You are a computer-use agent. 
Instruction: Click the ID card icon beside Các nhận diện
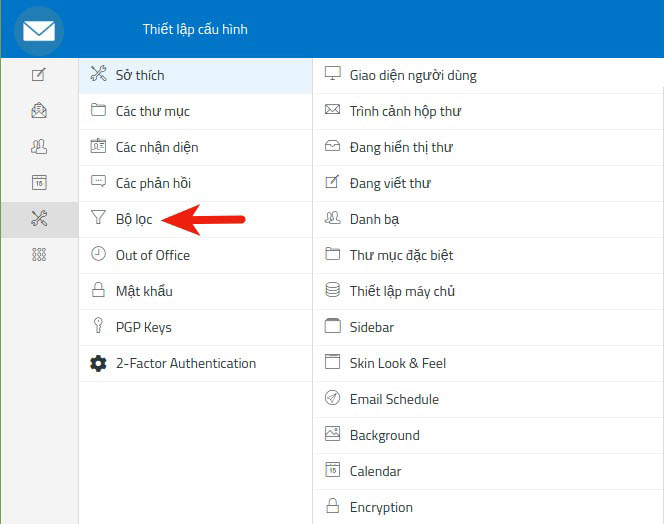(x=98, y=146)
